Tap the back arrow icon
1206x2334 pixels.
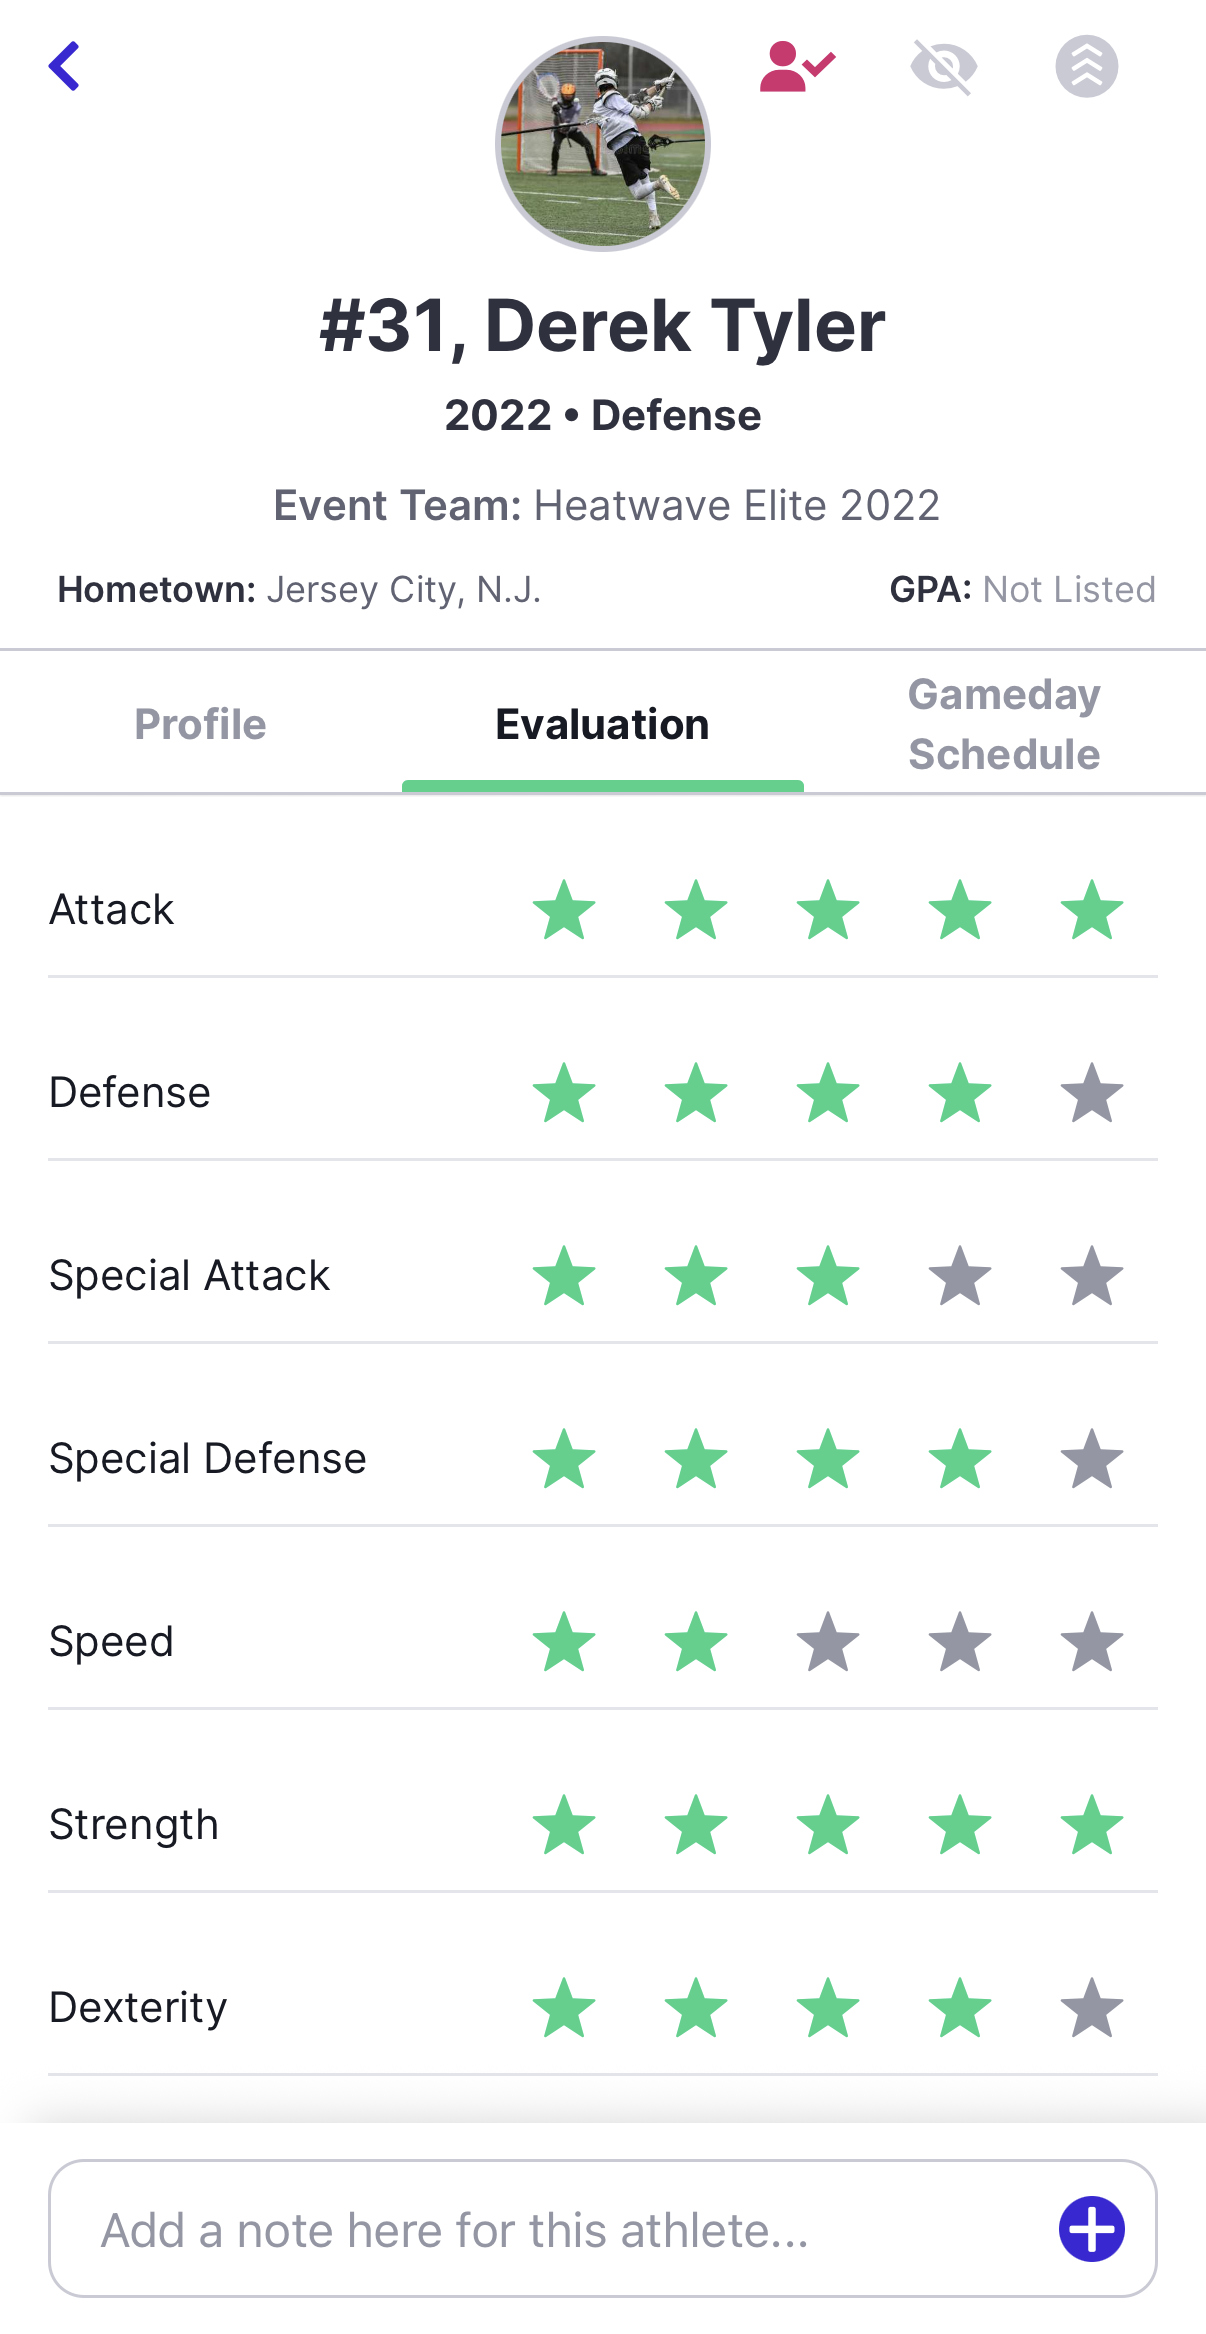[x=65, y=66]
